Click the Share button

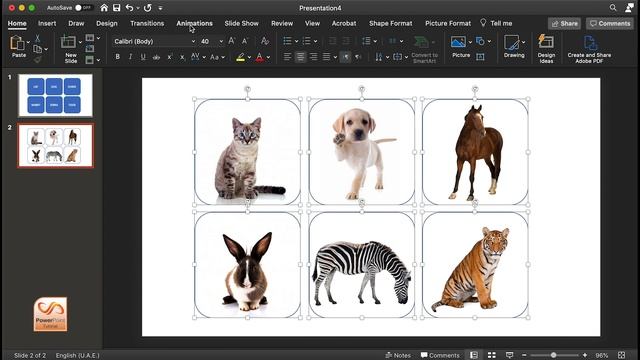(x=564, y=23)
